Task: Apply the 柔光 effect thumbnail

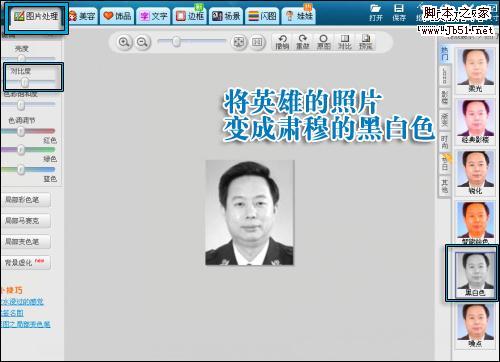Action: pyautogui.click(x=475, y=71)
